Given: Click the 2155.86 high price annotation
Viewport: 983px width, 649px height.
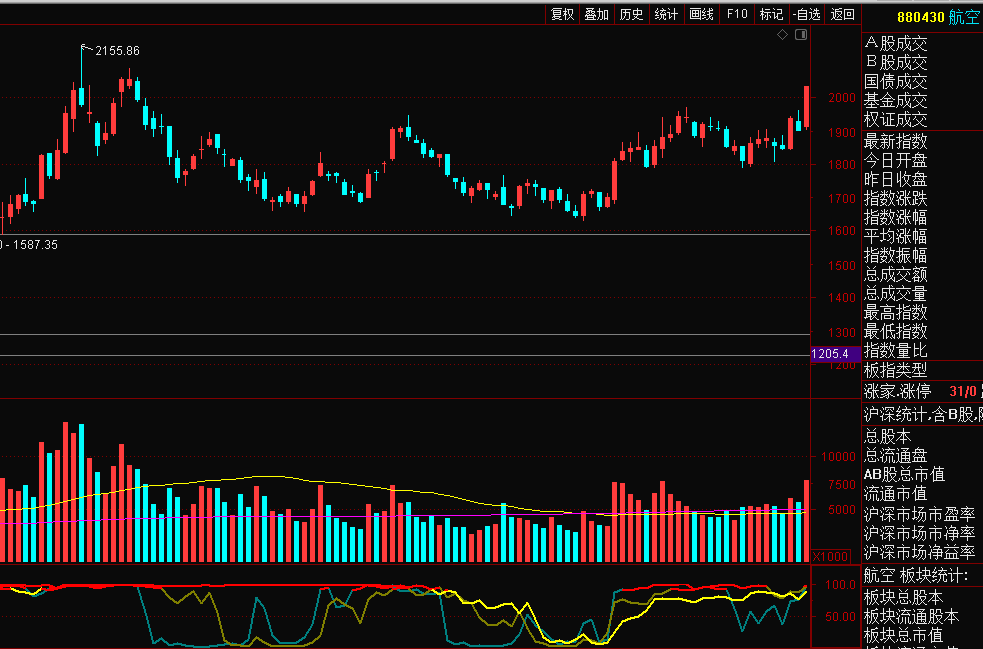Looking at the screenshot, I should point(117,51).
